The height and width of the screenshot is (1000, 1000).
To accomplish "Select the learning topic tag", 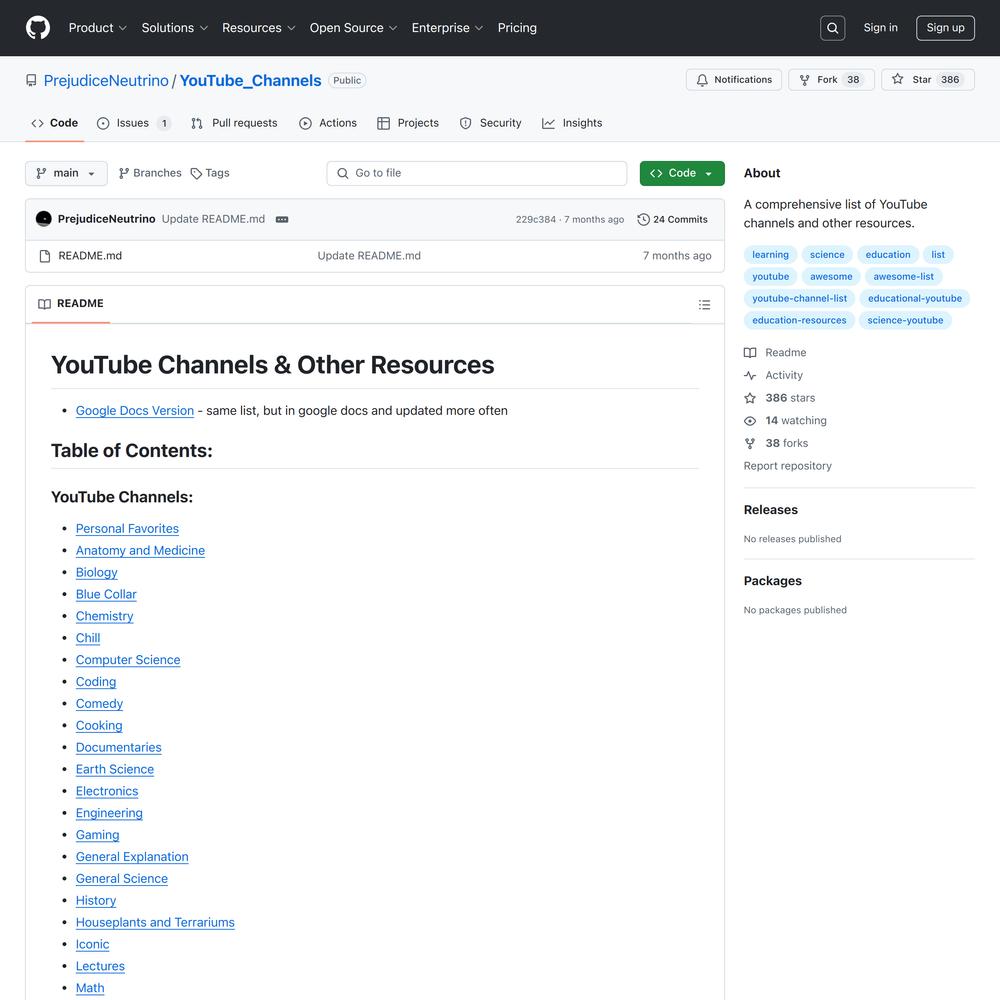I will pyautogui.click(x=770, y=254).
